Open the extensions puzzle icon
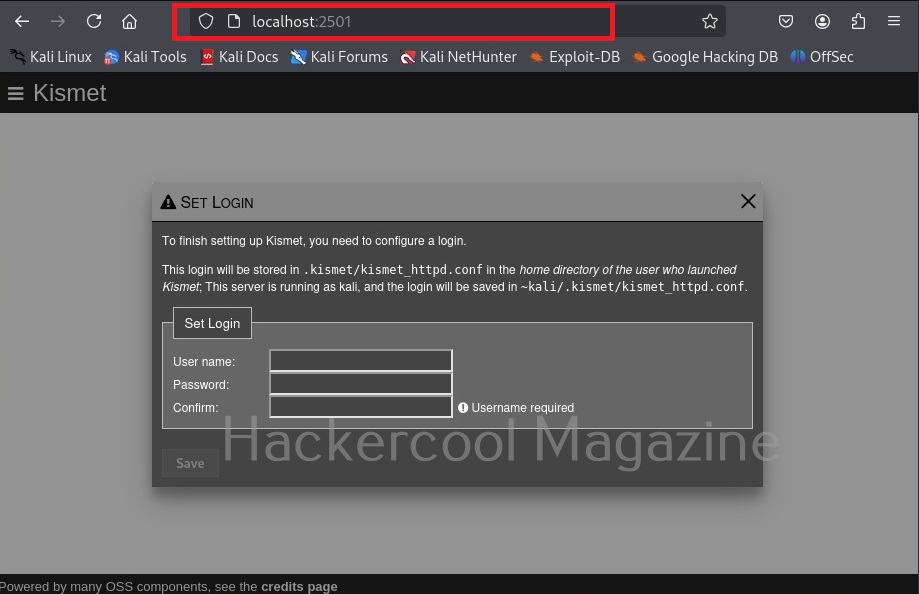 tap(858, 22)
